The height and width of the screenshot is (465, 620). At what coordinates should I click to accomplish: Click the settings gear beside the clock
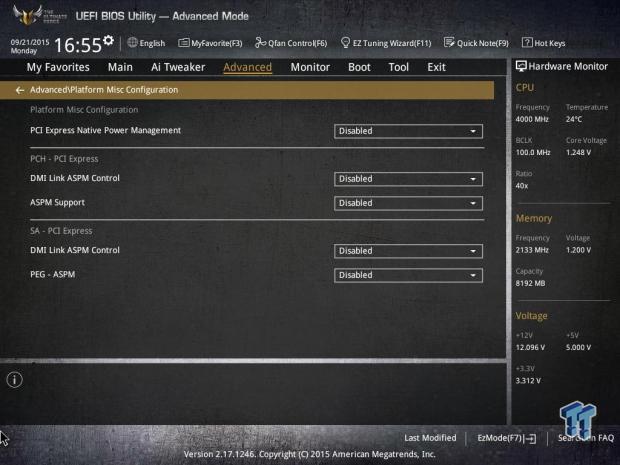pyautogui.click(x=109, y=42)
